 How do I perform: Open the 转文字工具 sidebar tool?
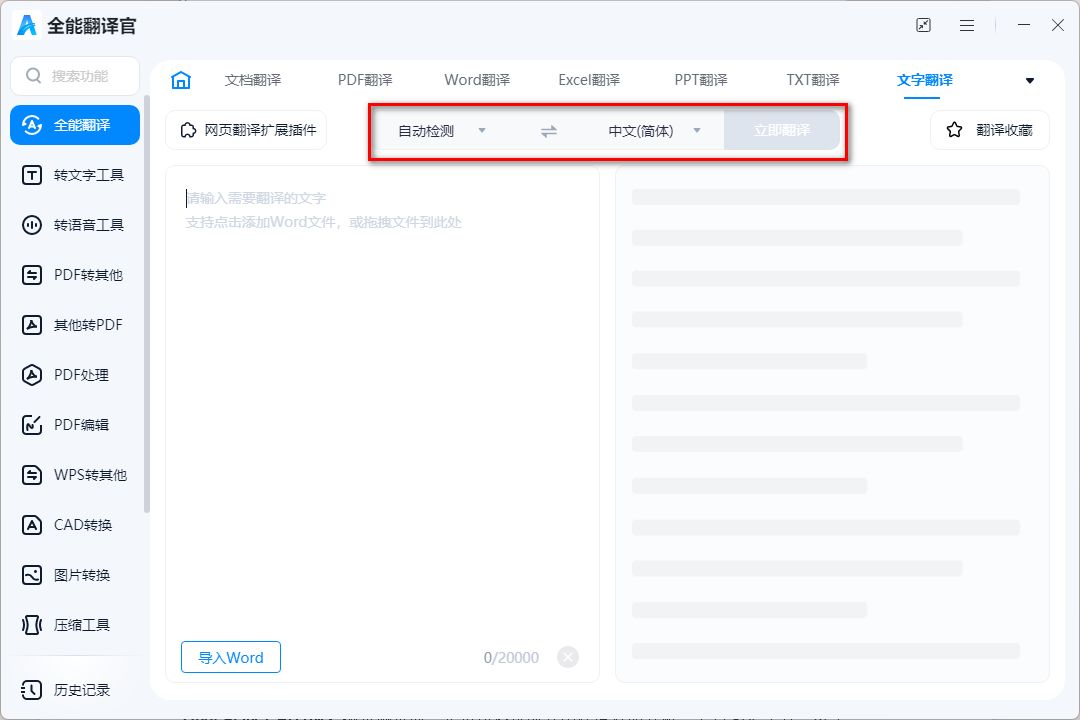coord(75,175)
